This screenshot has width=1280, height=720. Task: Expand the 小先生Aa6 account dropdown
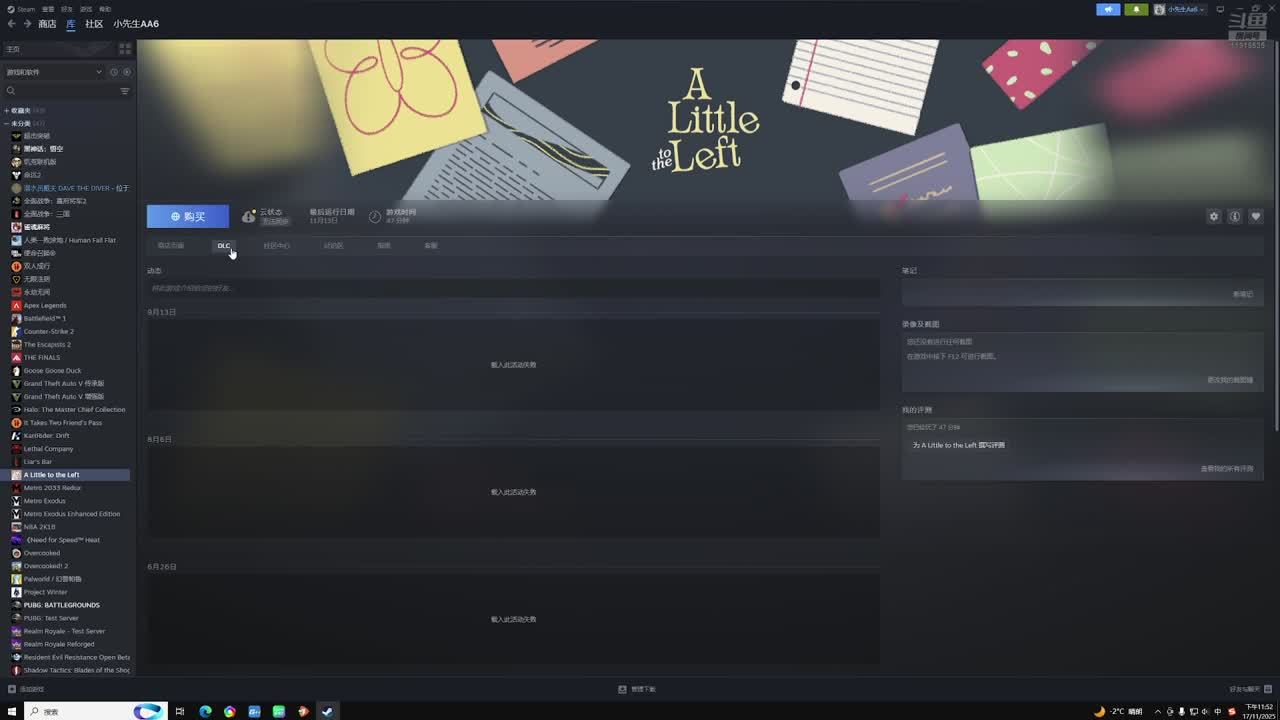[x=1180, y=9]
